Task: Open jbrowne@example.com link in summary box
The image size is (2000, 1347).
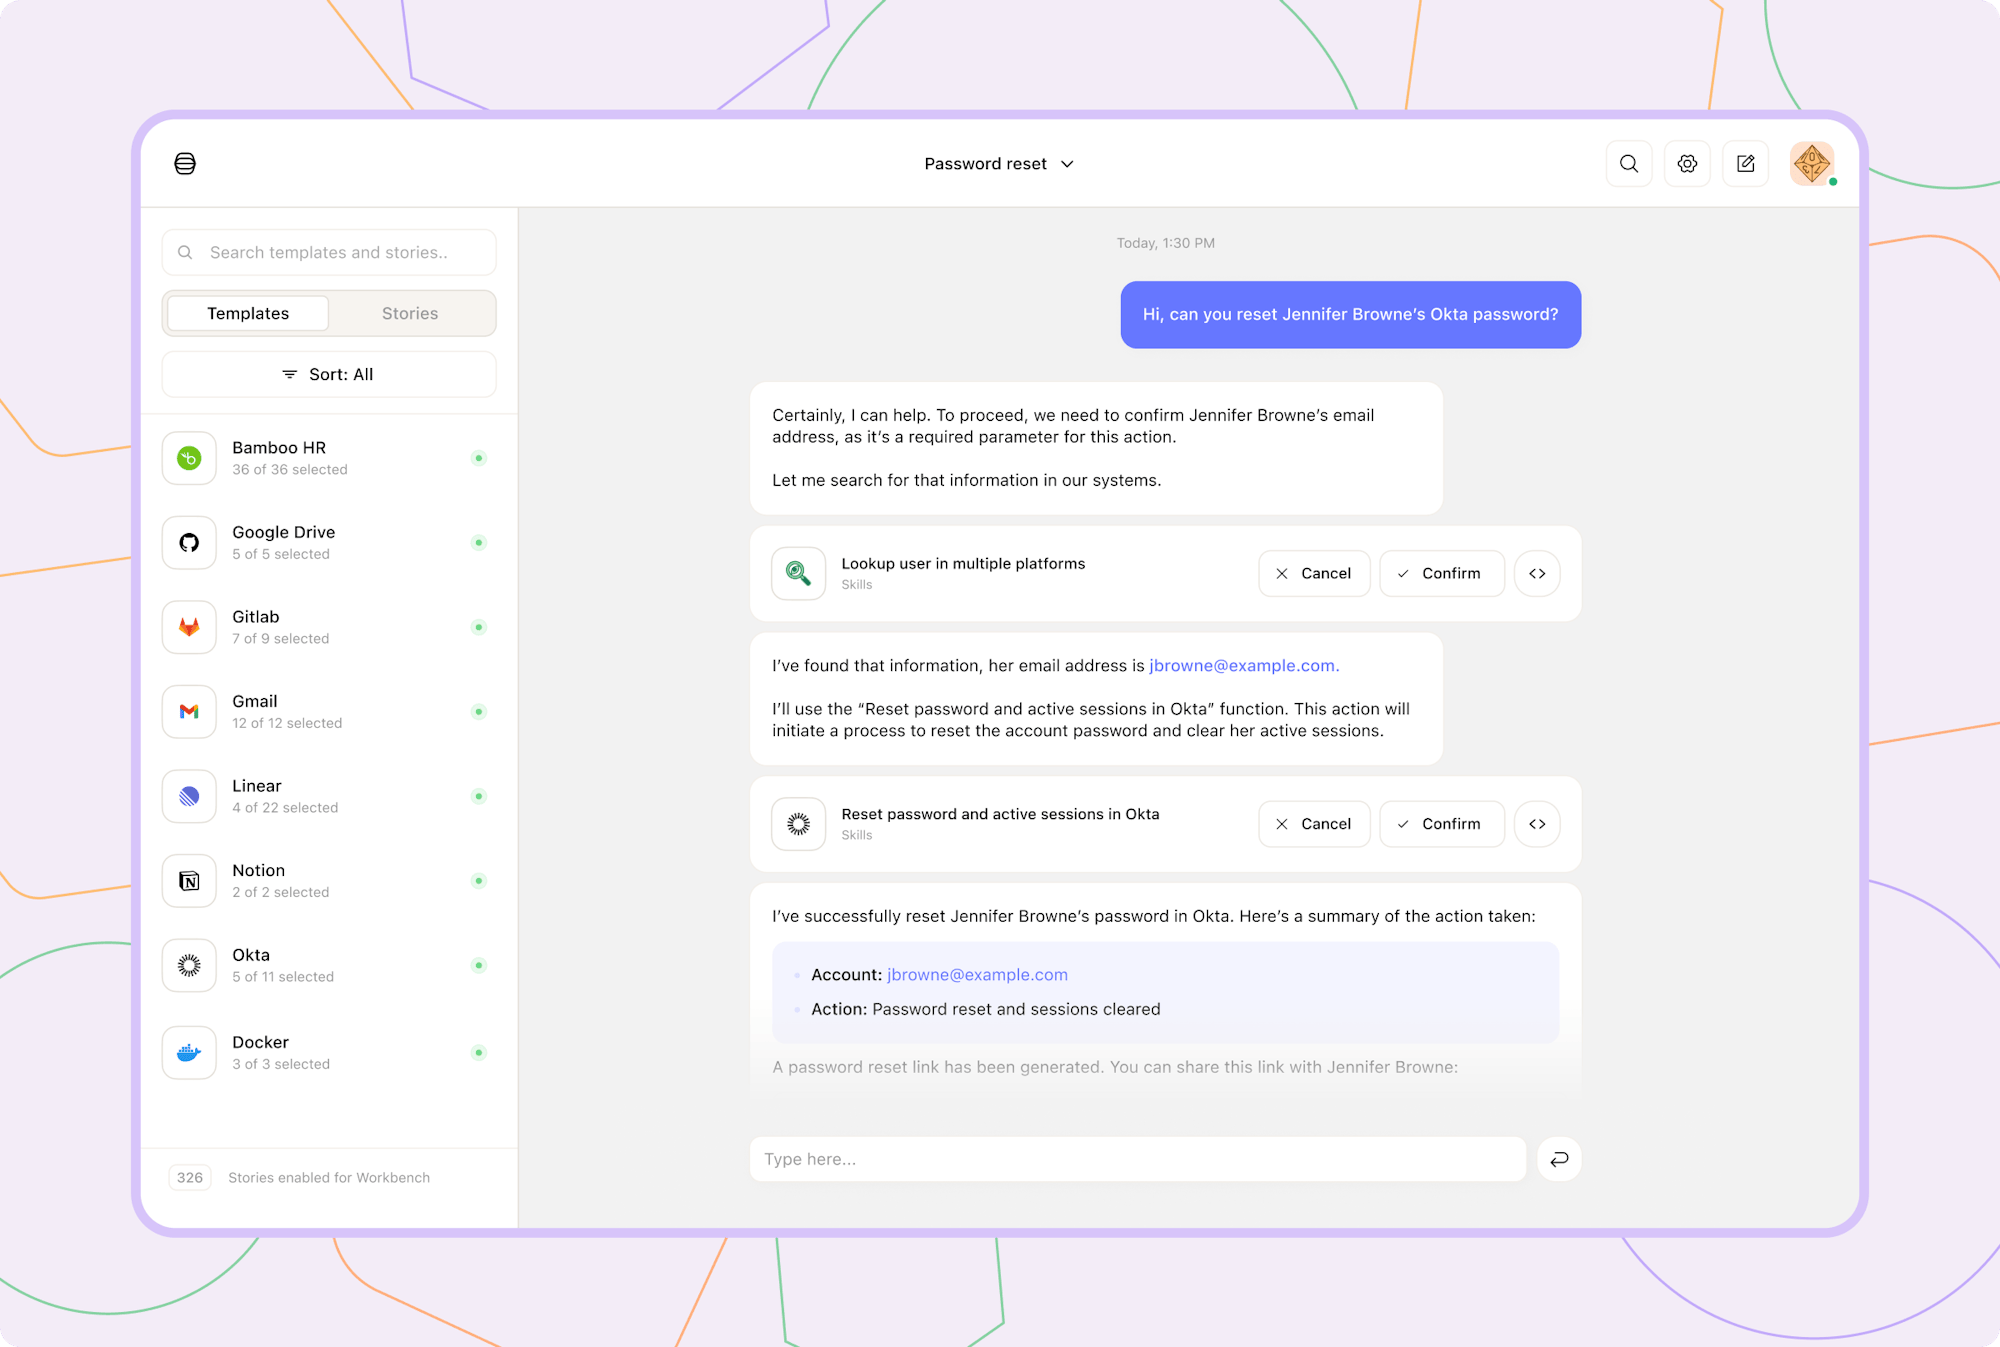Action: tap(977, 975)
